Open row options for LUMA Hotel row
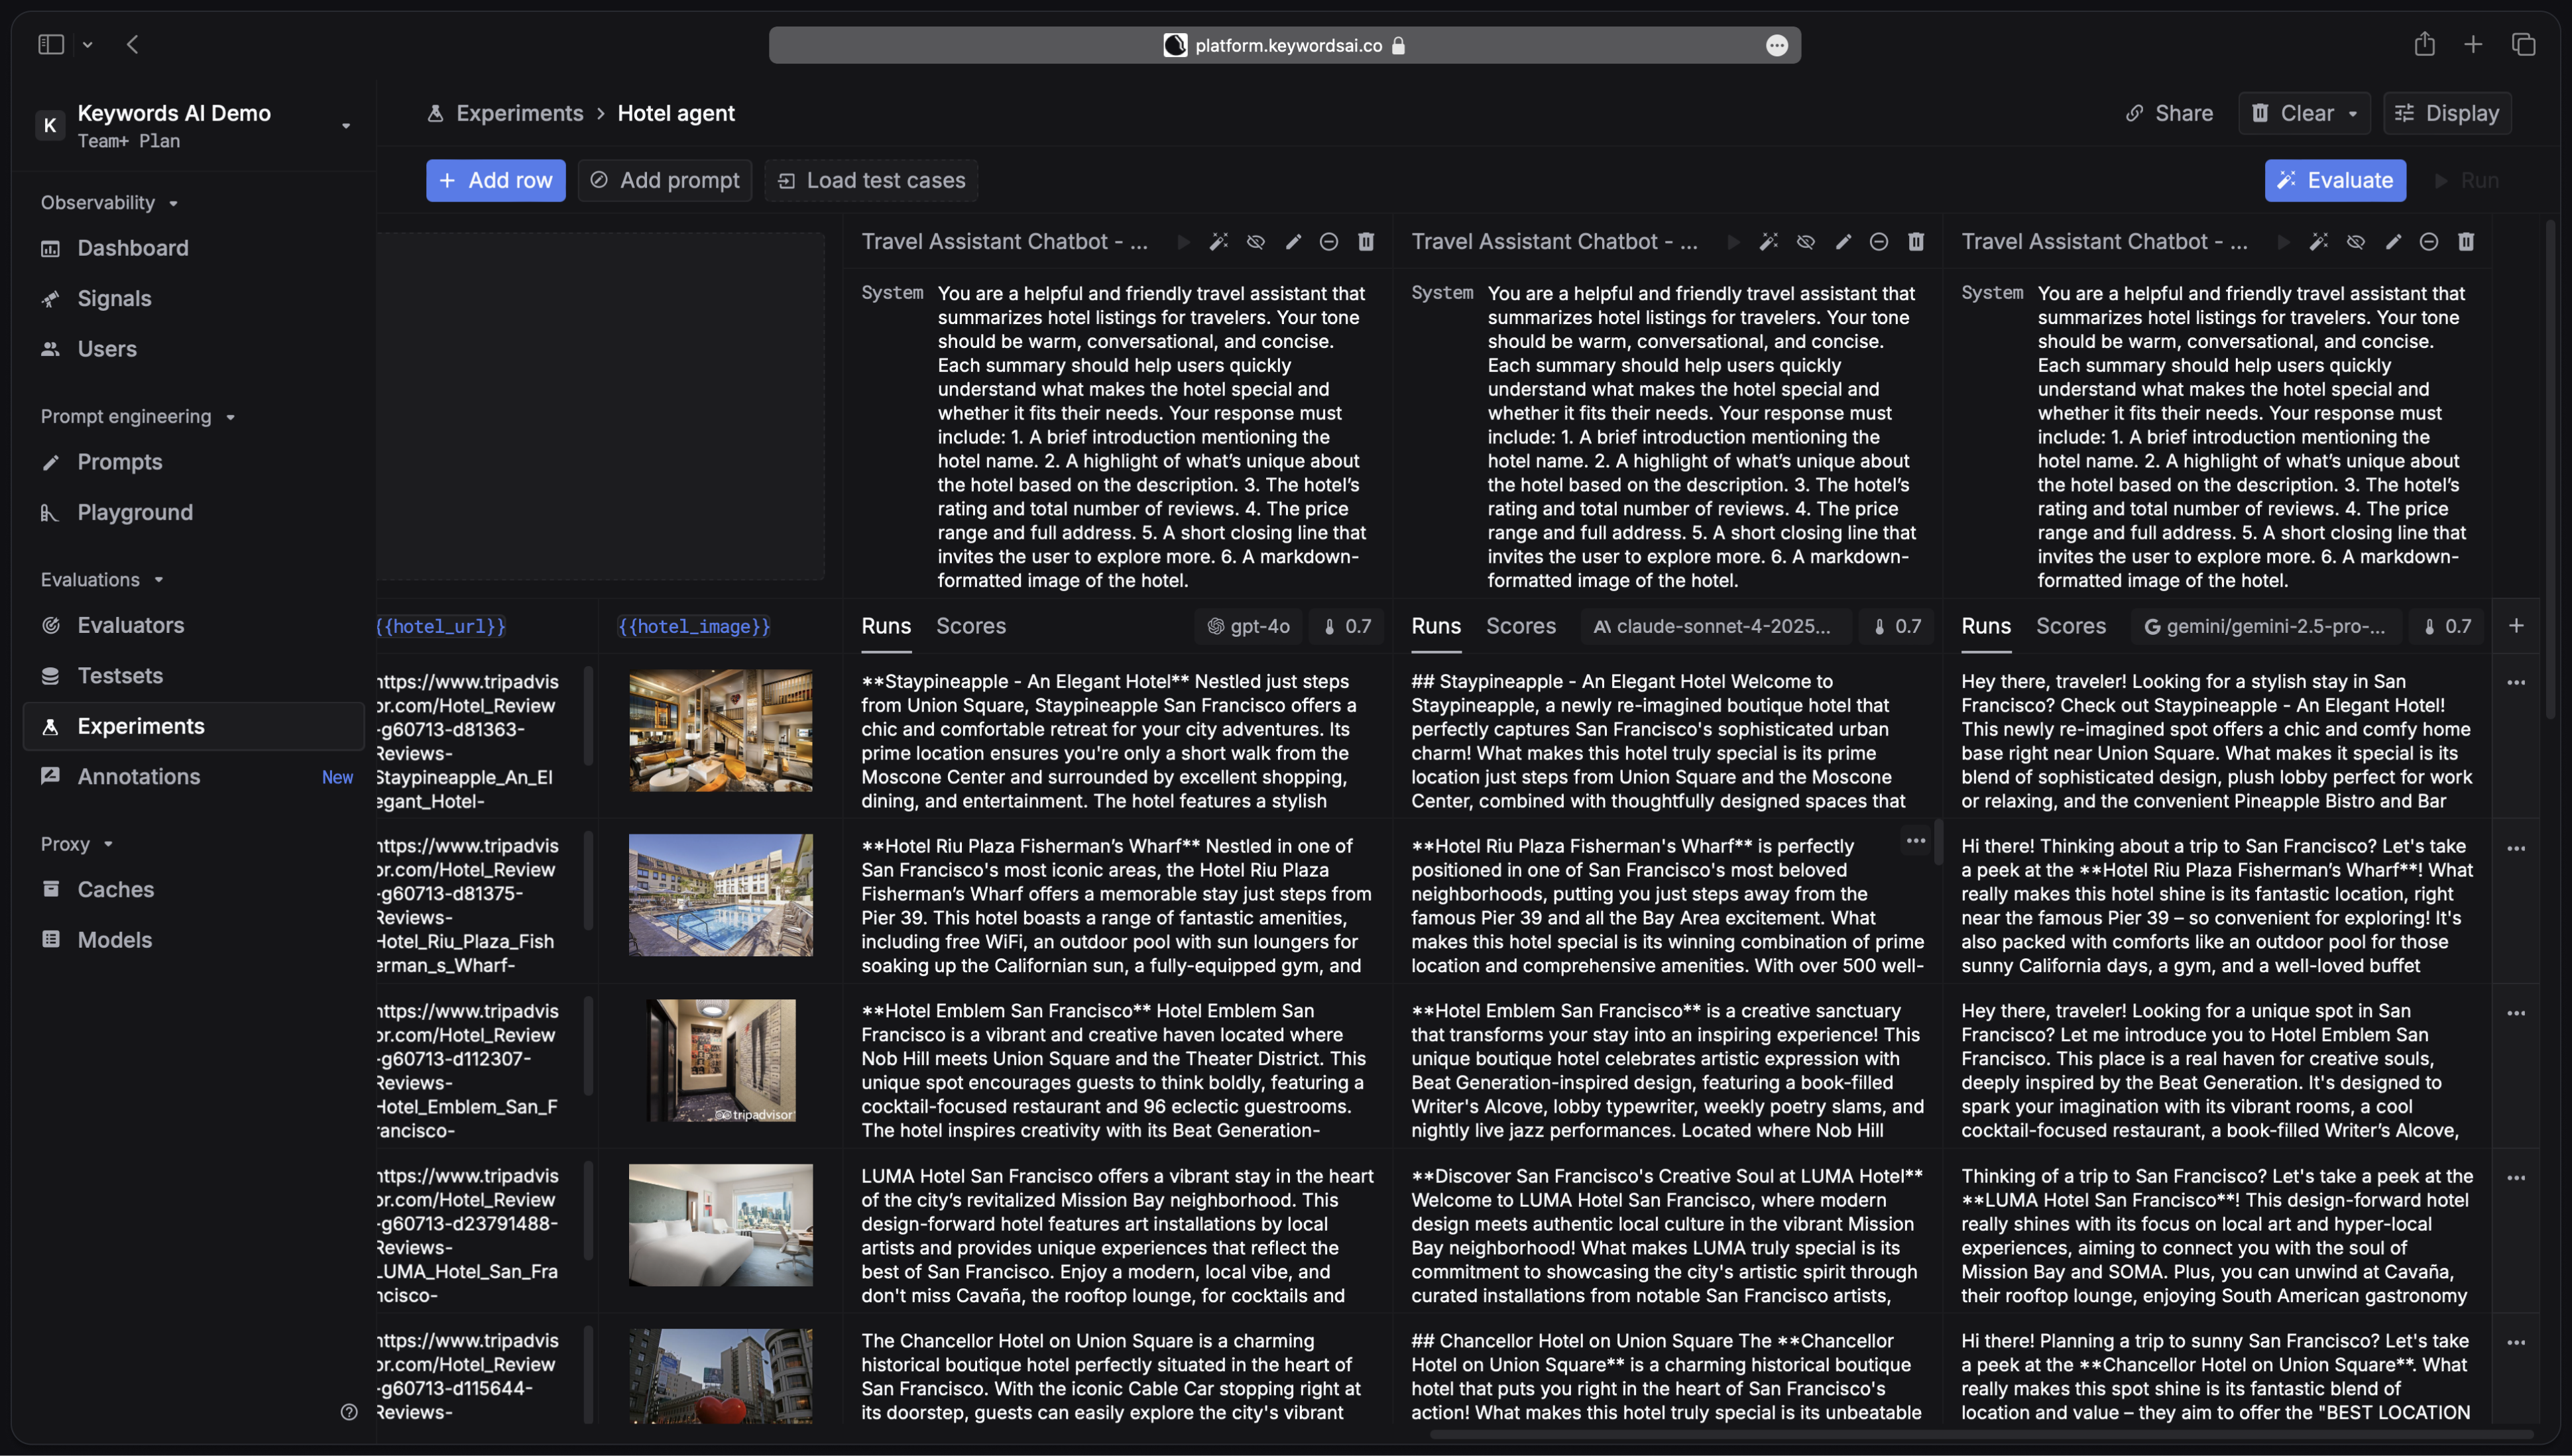The height and width of the screenshot is (1456, 2572). [x=2517, y=1179]
